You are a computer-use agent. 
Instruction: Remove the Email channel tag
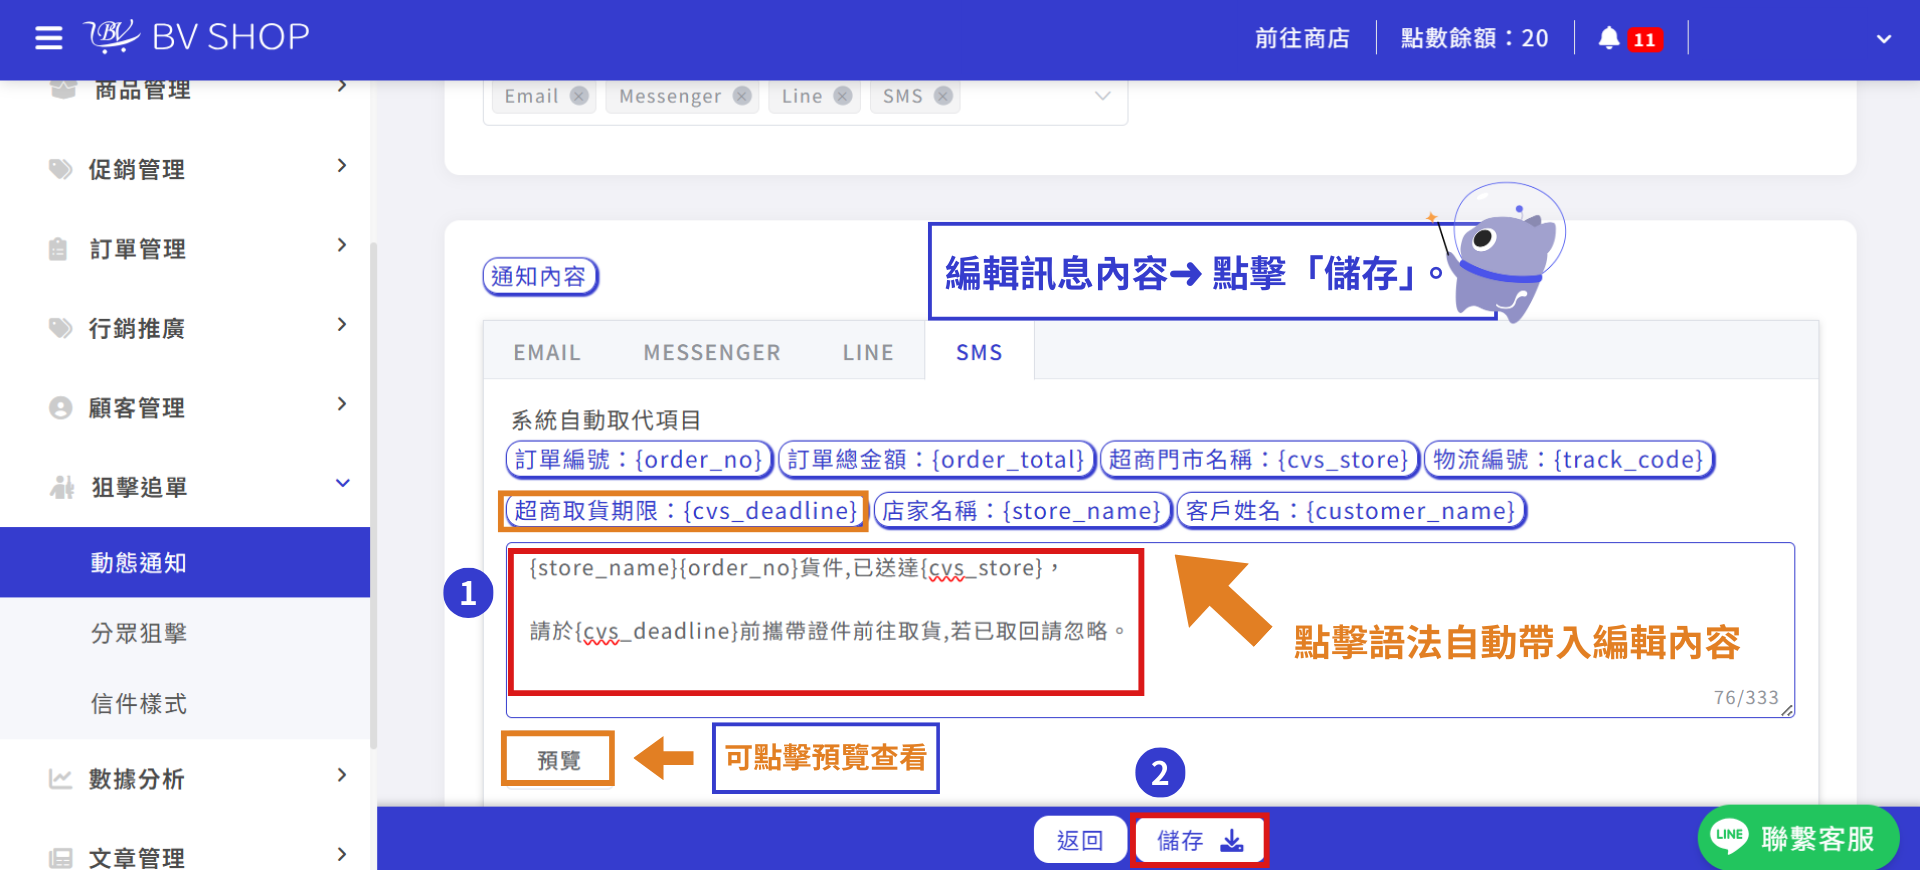[579, 96]
